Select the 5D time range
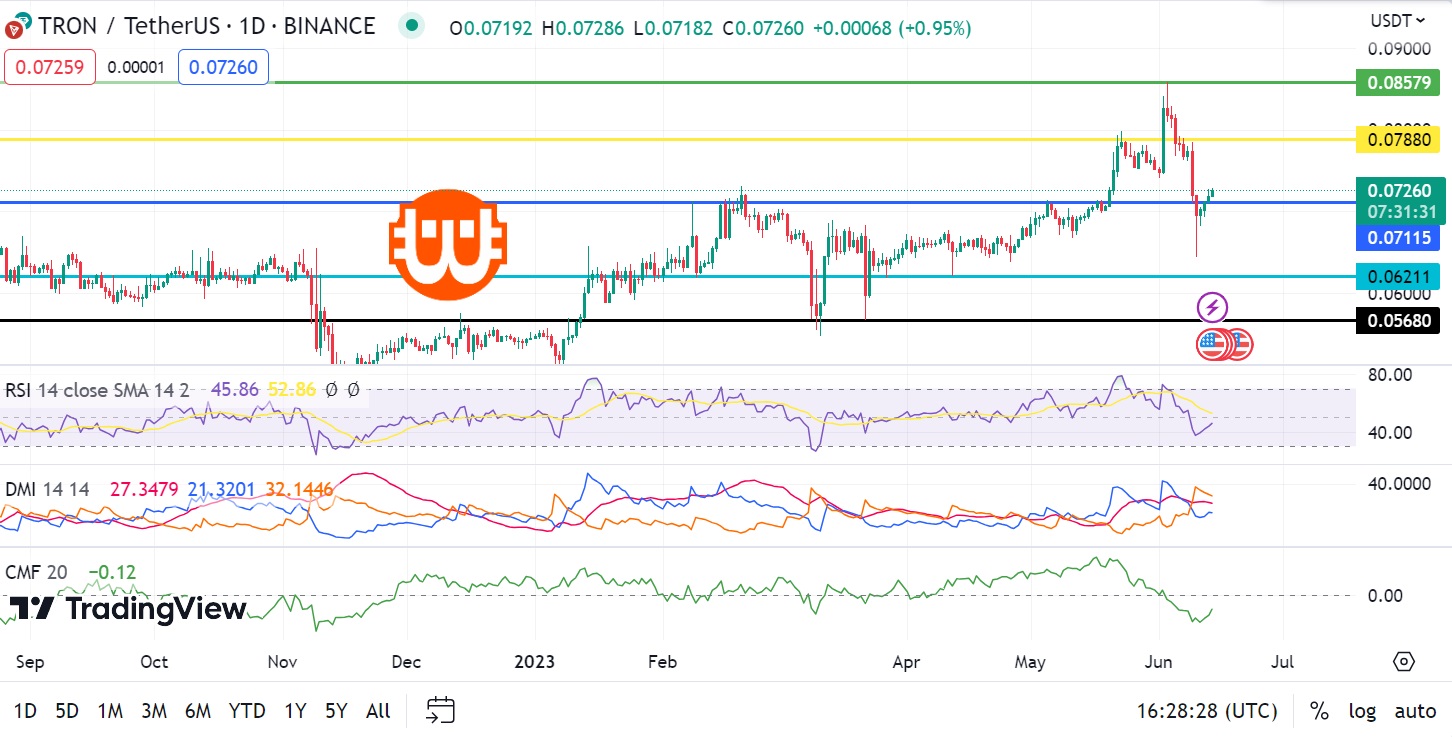Image resolution: width=1452 pixels, height=737 pixels. (x=67, y=711)
